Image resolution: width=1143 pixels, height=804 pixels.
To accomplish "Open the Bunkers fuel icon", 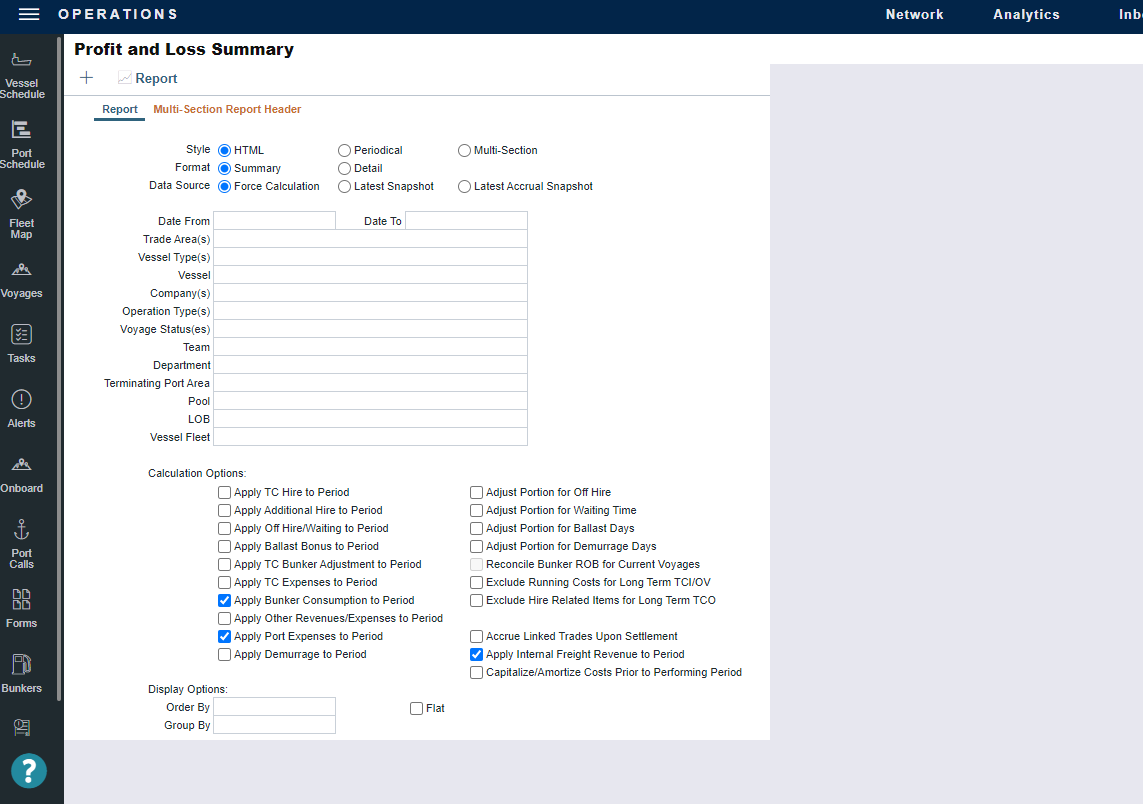I will 22,673.
